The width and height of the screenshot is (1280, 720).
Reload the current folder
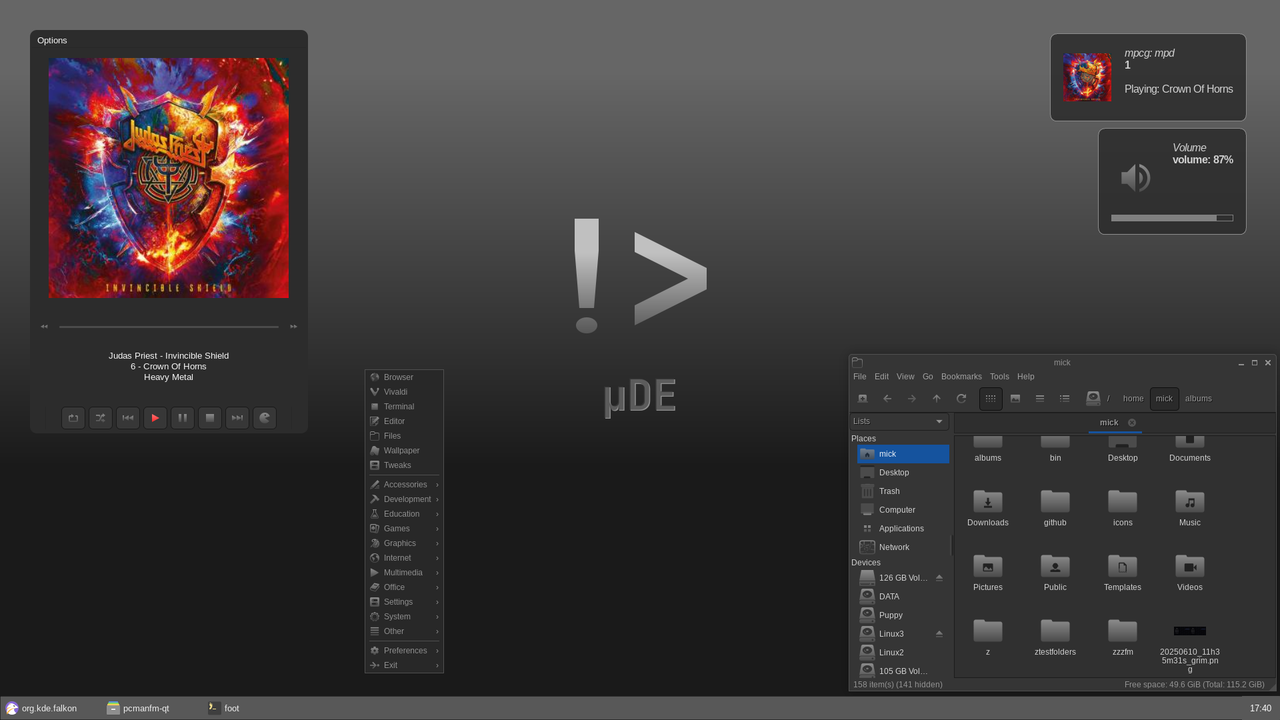[961, 398]
